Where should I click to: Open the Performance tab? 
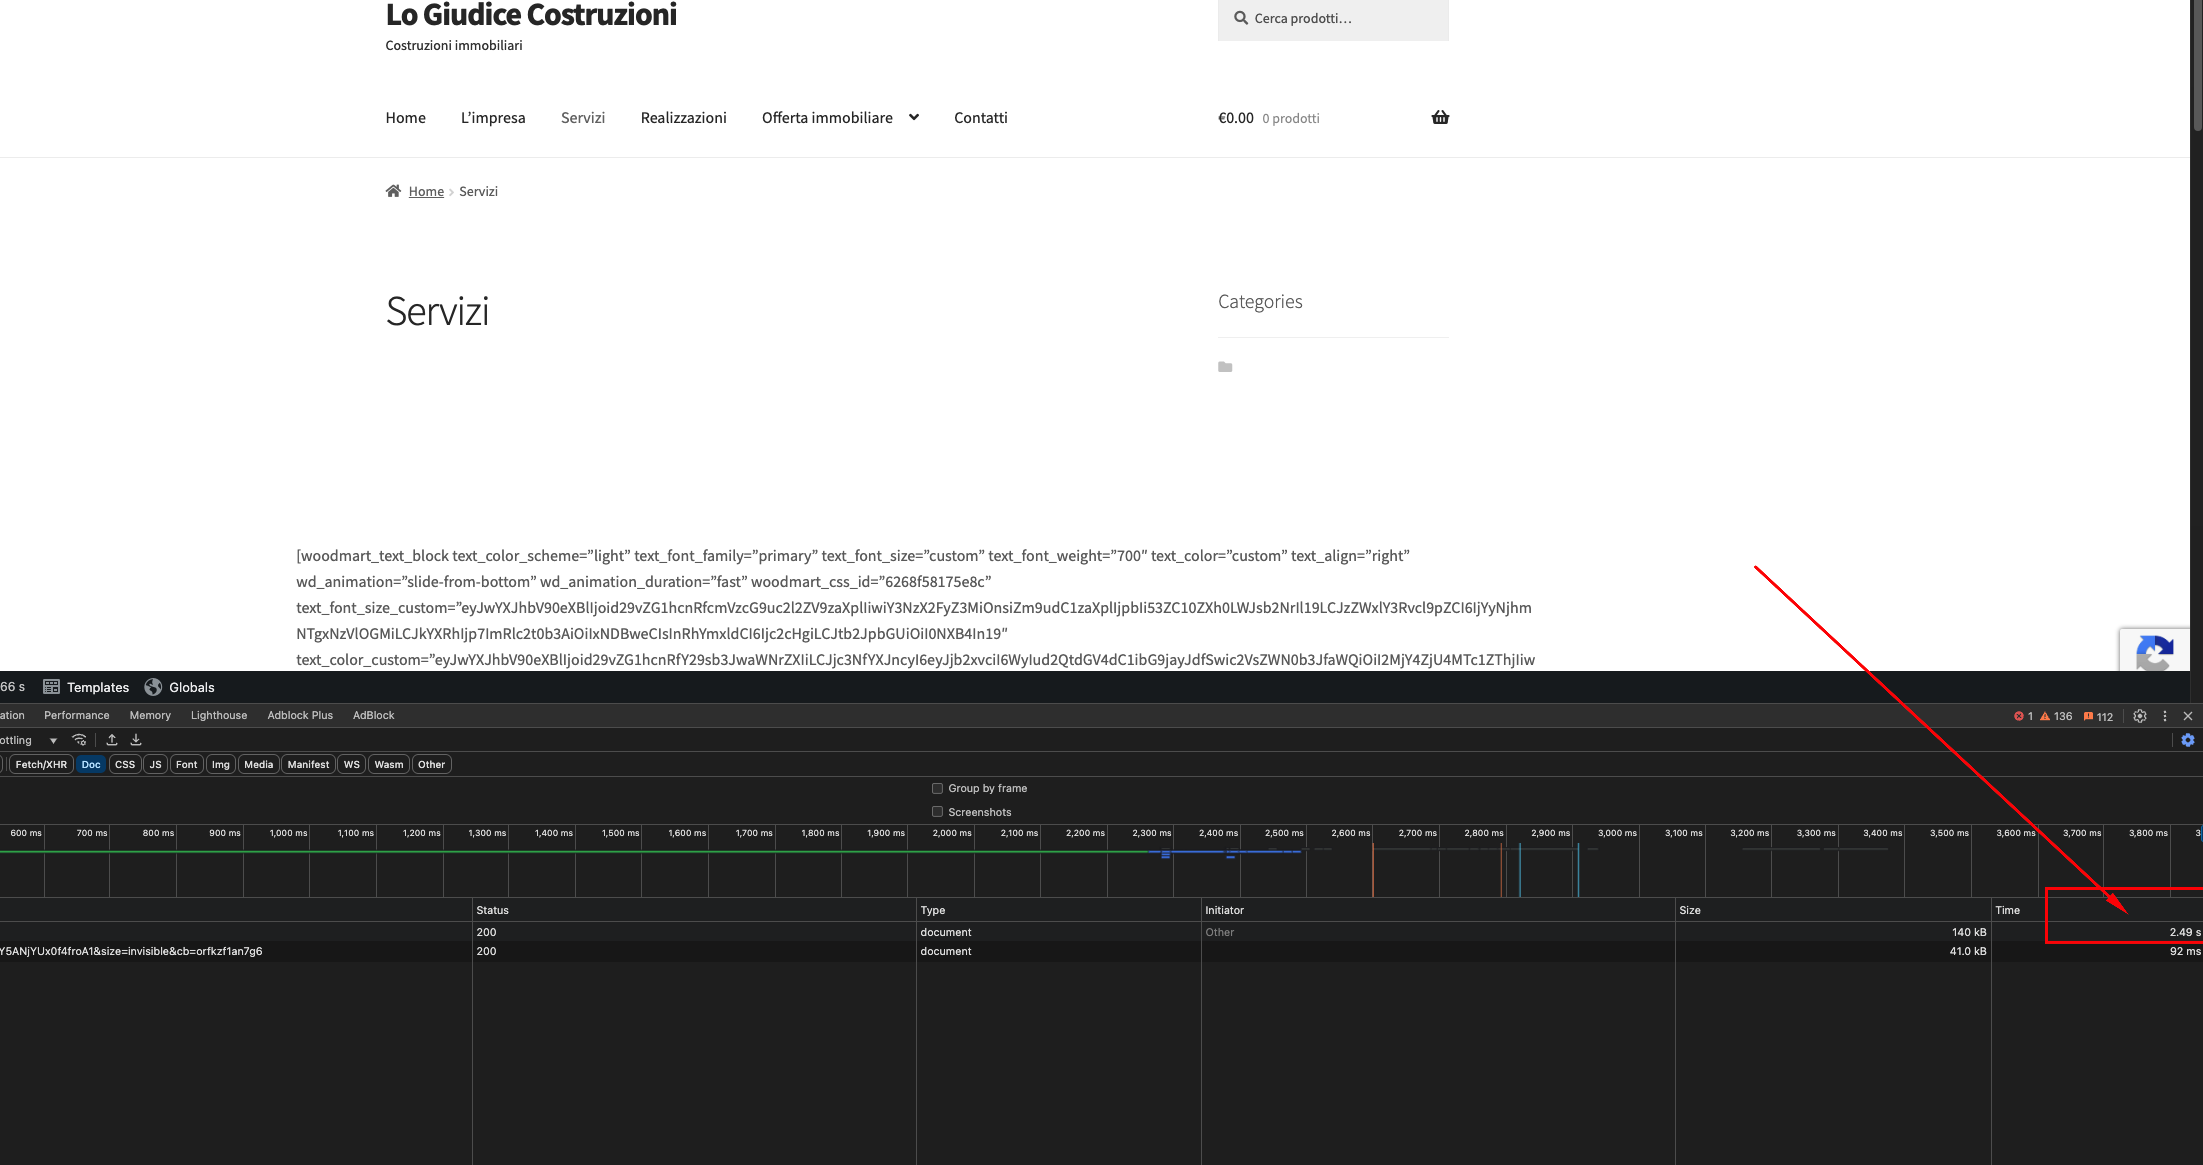77,715
